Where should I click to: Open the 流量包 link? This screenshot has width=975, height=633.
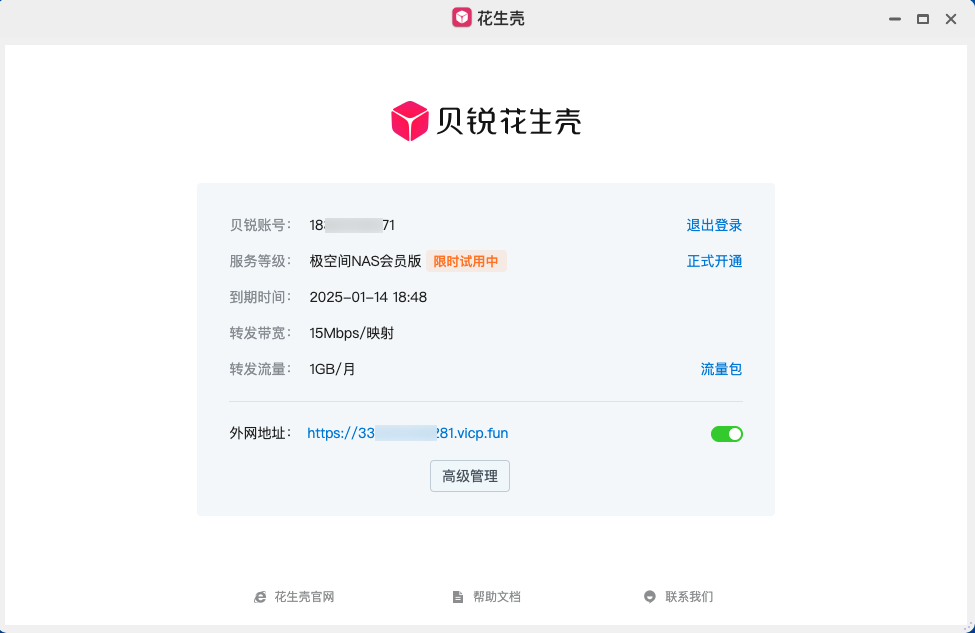[721, 369]
